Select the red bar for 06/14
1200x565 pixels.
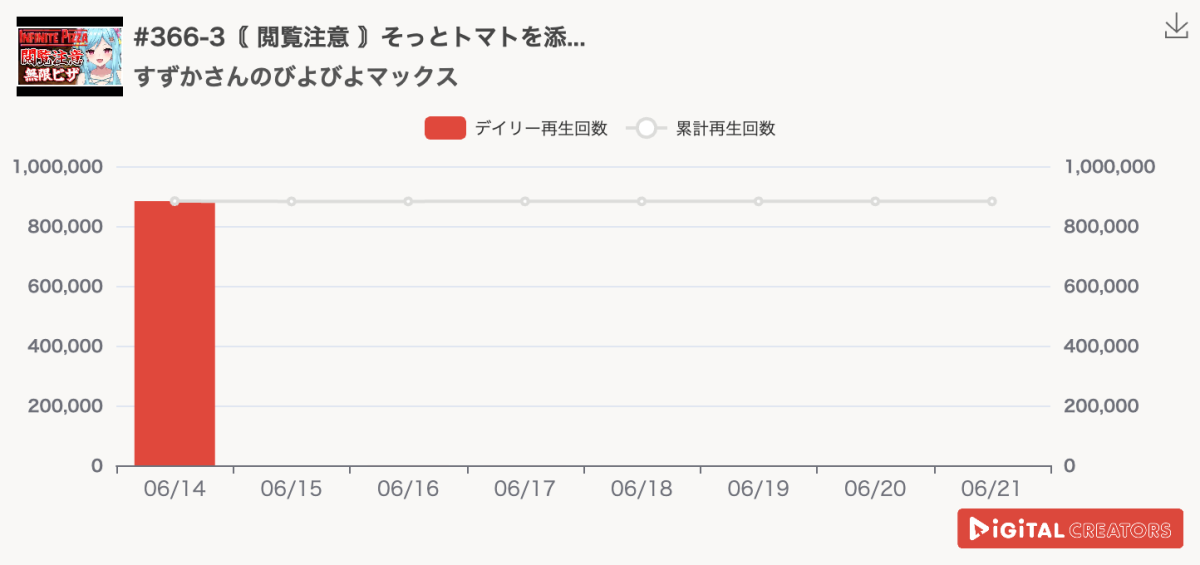[x=175, y=334]
